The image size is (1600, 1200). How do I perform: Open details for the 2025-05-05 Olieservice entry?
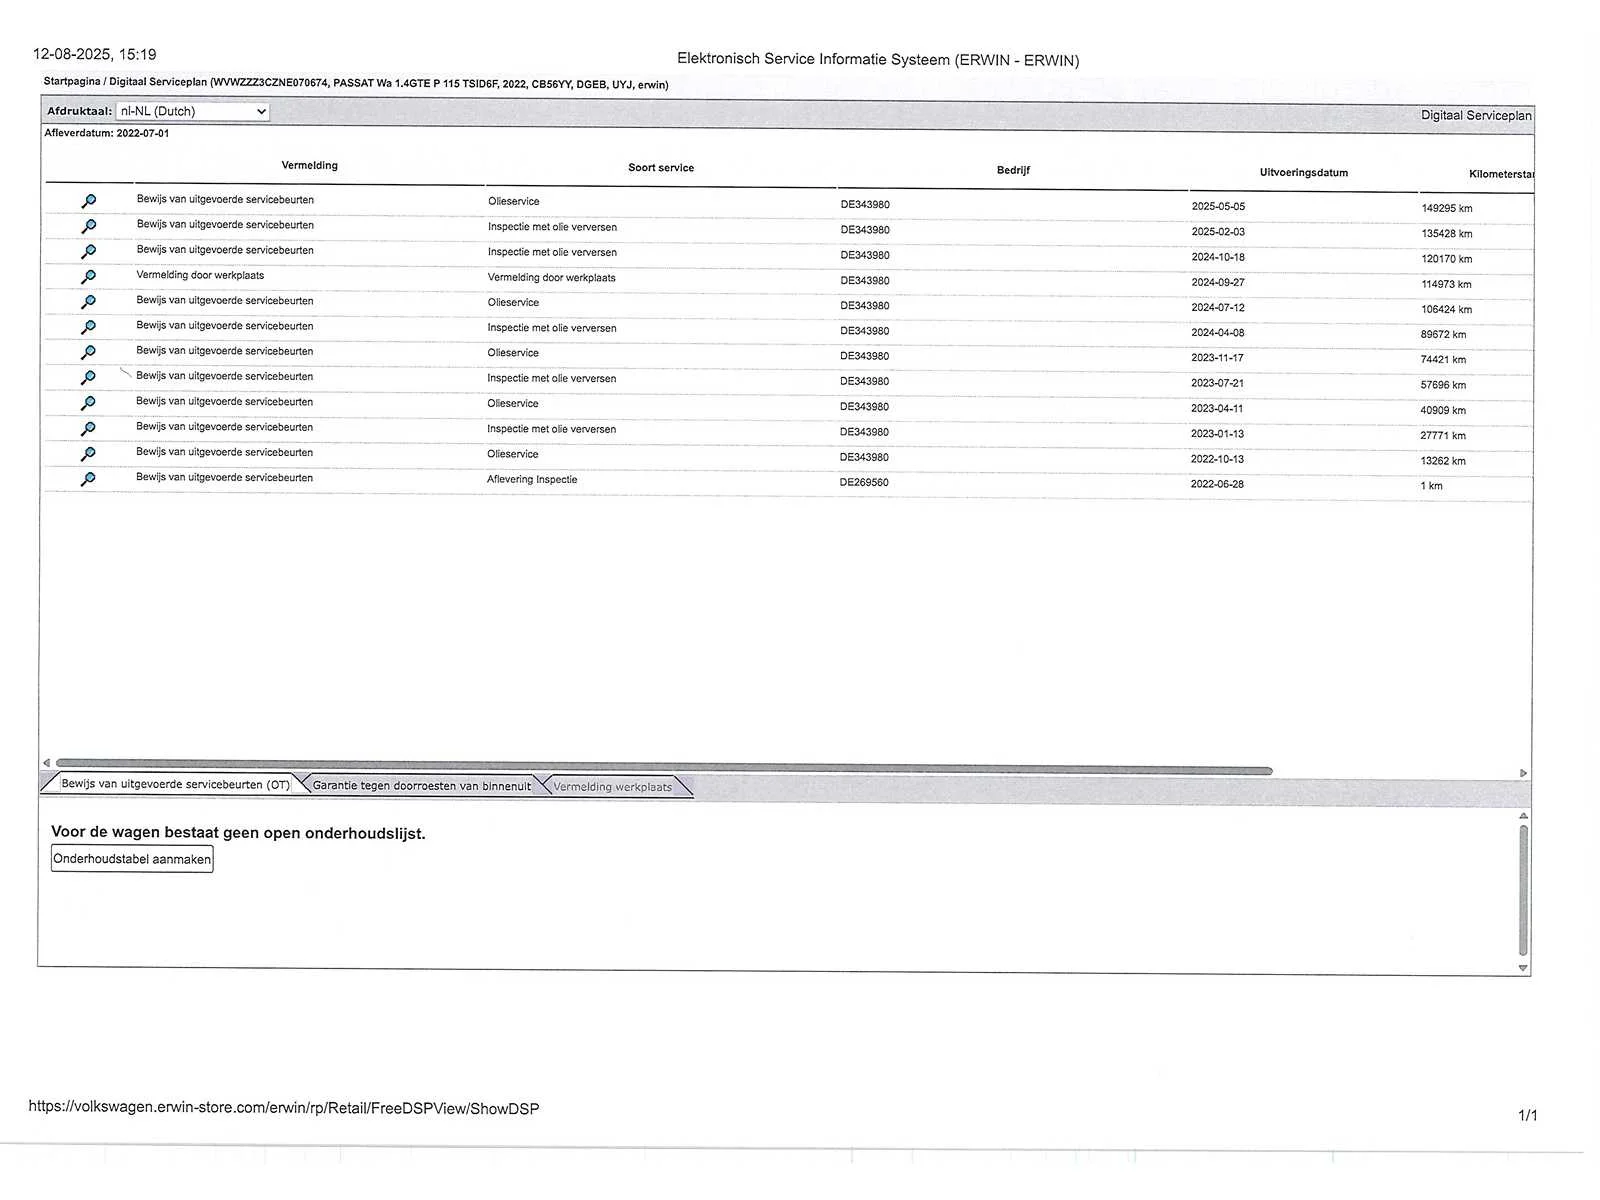[x=88, y=201]
